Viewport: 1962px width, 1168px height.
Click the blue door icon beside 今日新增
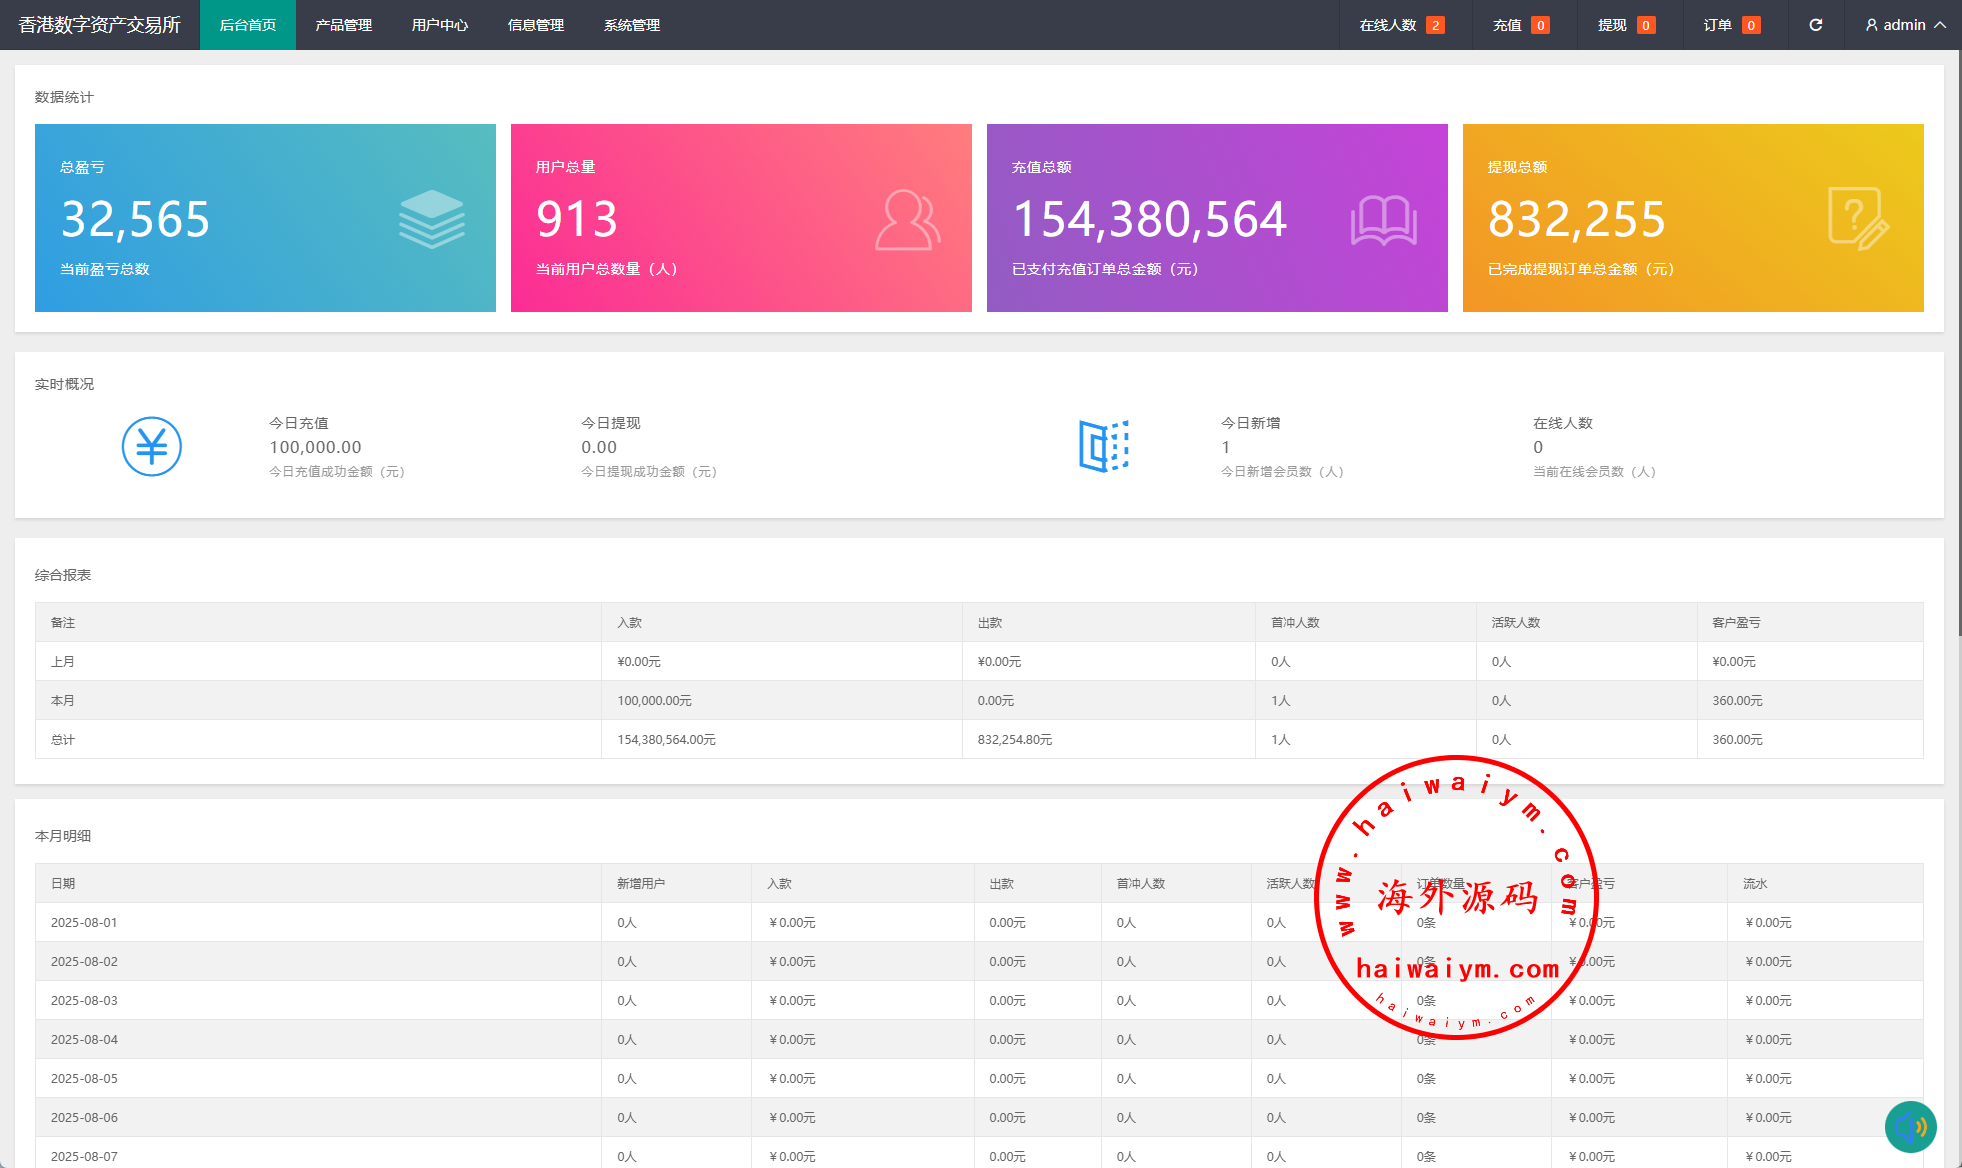(x=1103, y=446)
